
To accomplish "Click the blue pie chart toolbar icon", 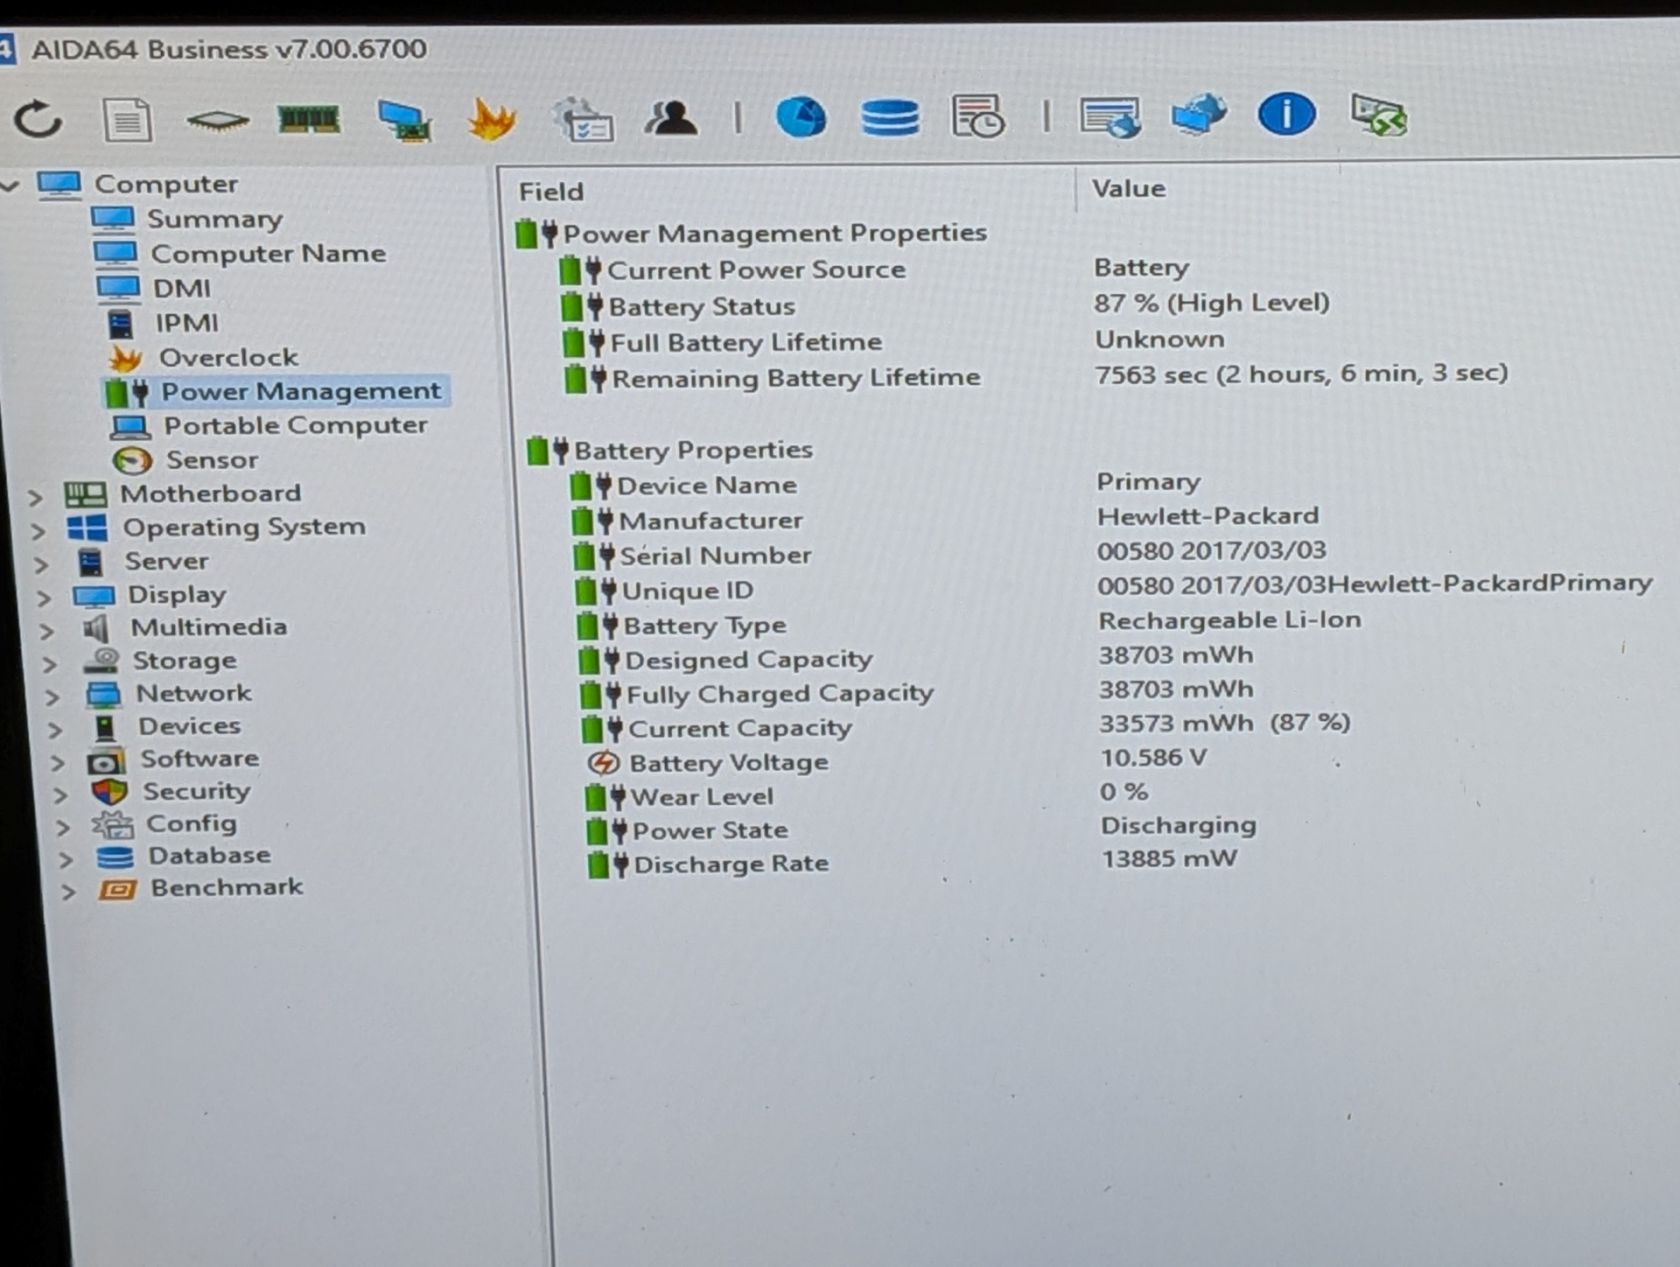I will [801, 117].
